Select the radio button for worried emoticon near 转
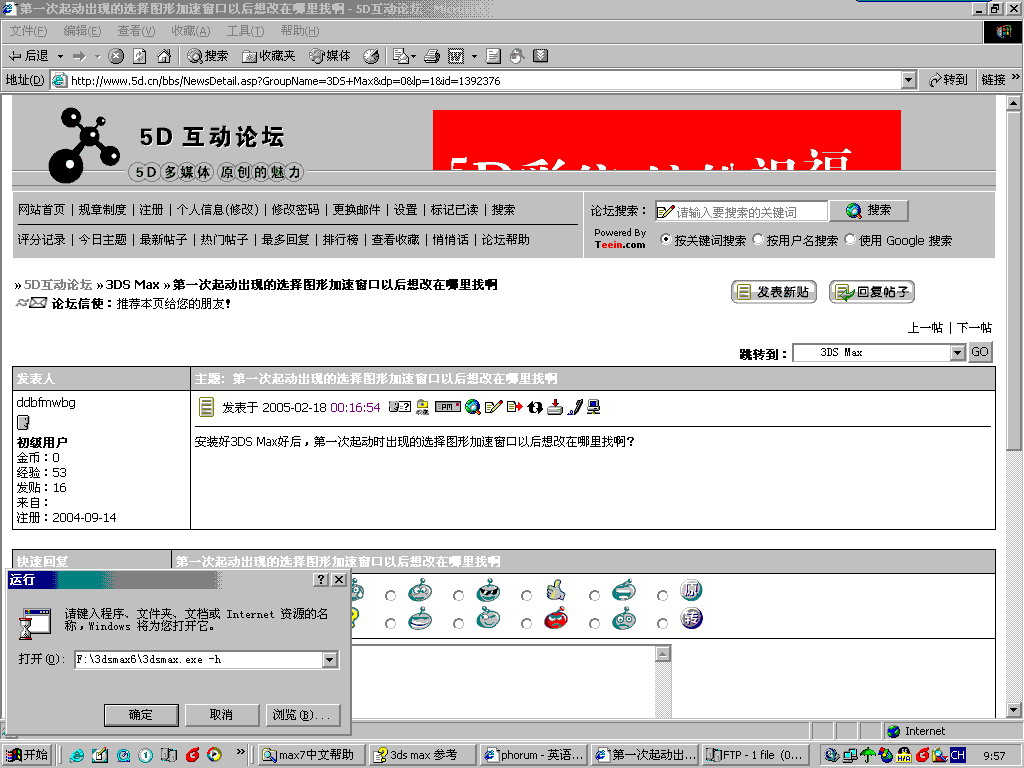 594,624
